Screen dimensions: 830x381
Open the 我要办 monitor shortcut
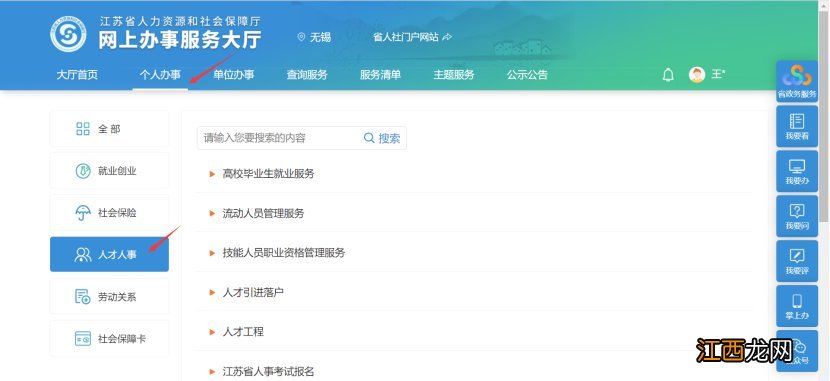tap(797, 171)
